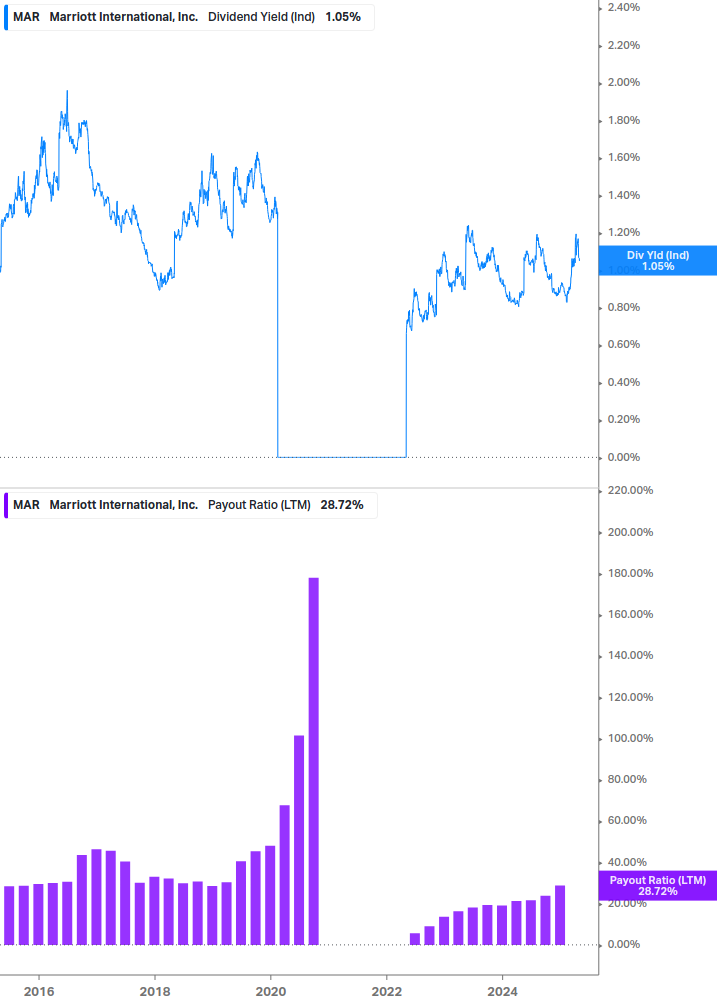Image resolution: width=717 pixels, height=1005 pixels.
Task: Click the blue Div Yld (Ind) 1.05% axis tag
Action: pyautogui.click(x=657, y=261)
